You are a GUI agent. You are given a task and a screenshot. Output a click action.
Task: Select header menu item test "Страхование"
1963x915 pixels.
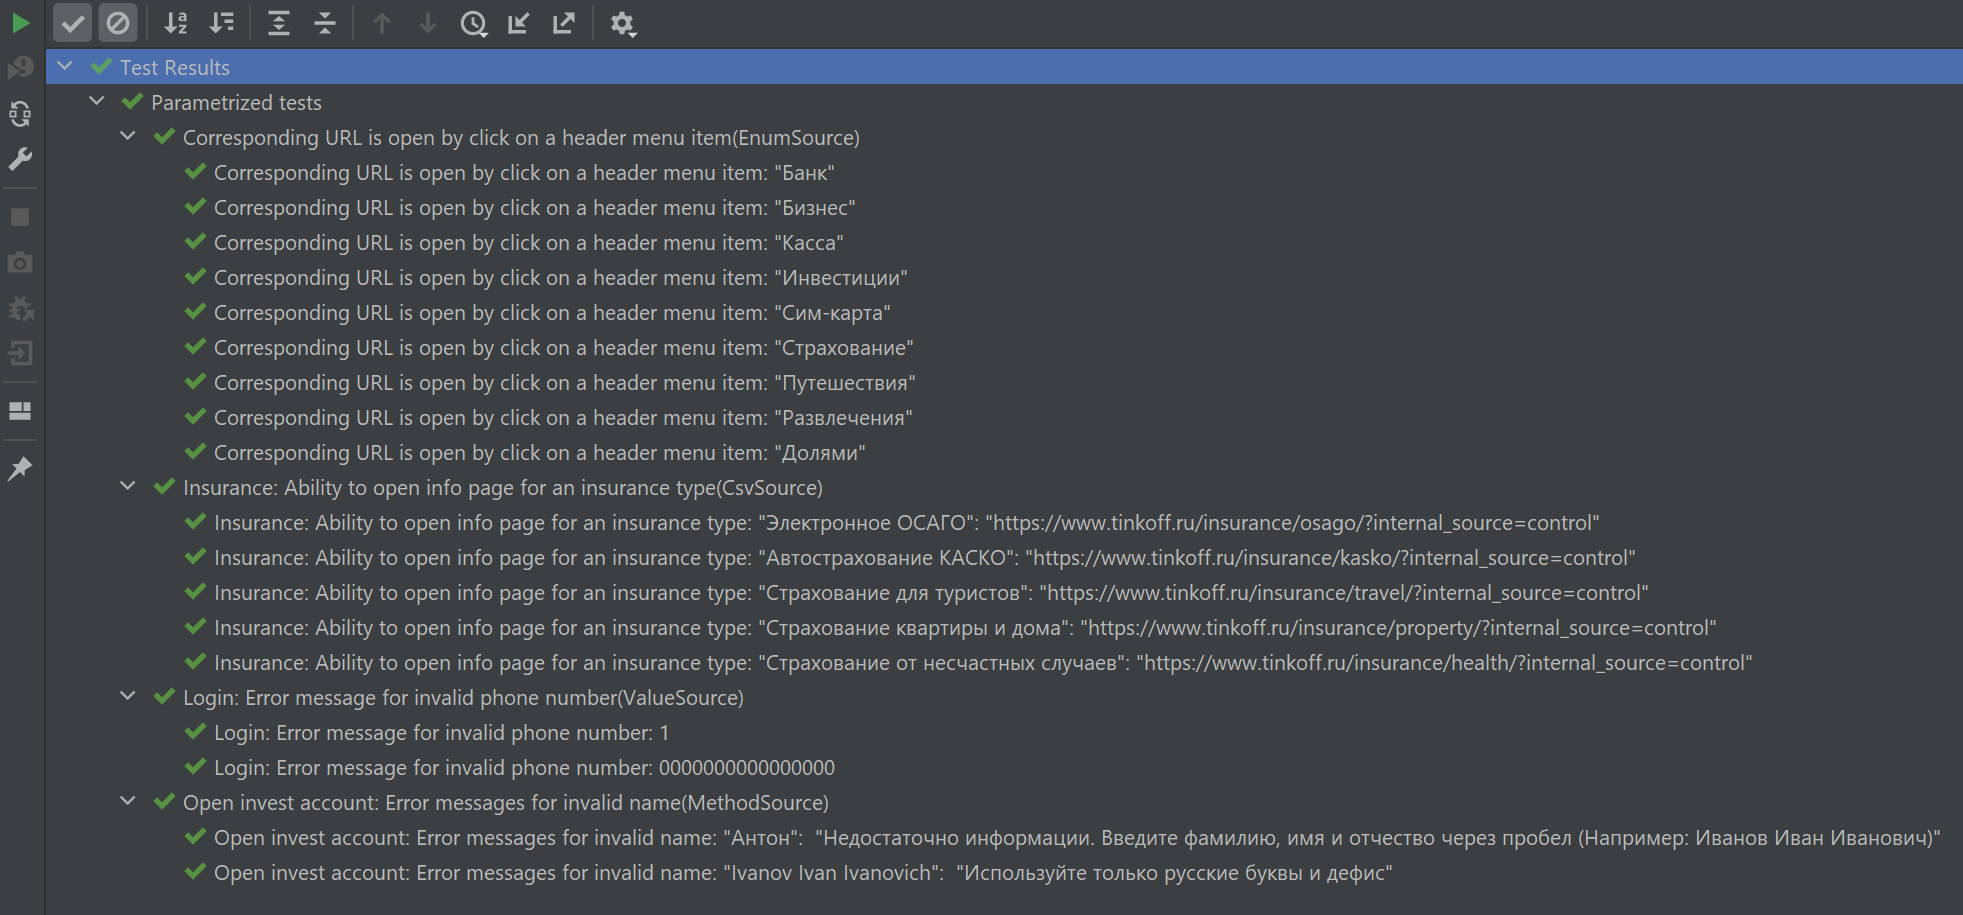point(563,348)
